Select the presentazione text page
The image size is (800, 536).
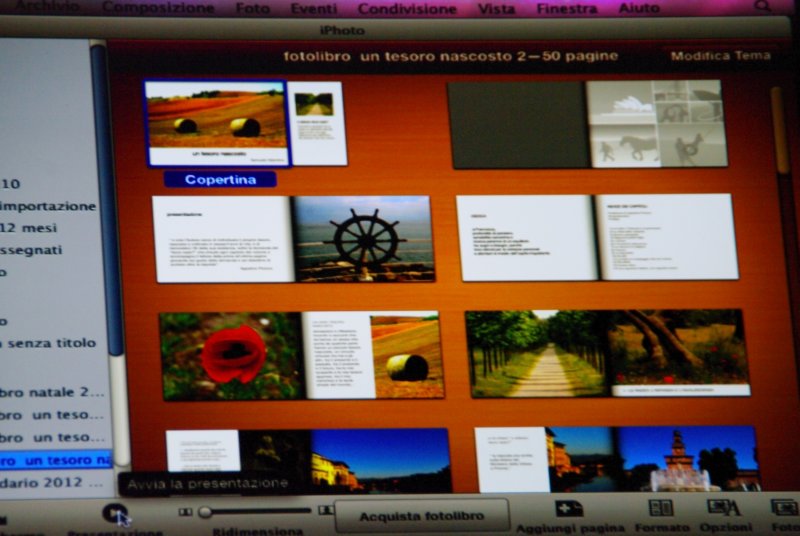(223, 239)
